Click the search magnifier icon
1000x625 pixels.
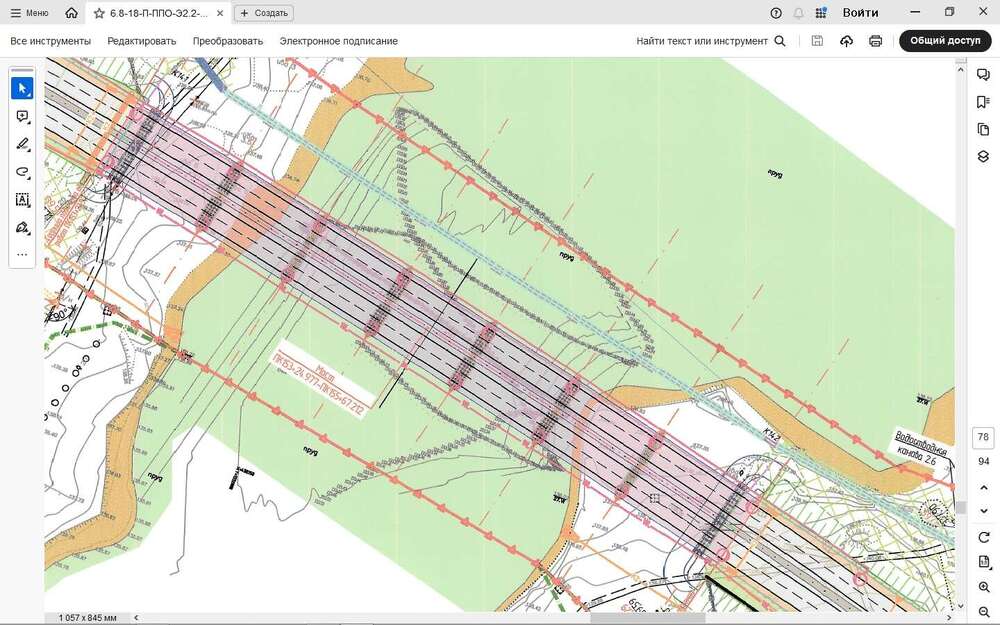point(780,41)
